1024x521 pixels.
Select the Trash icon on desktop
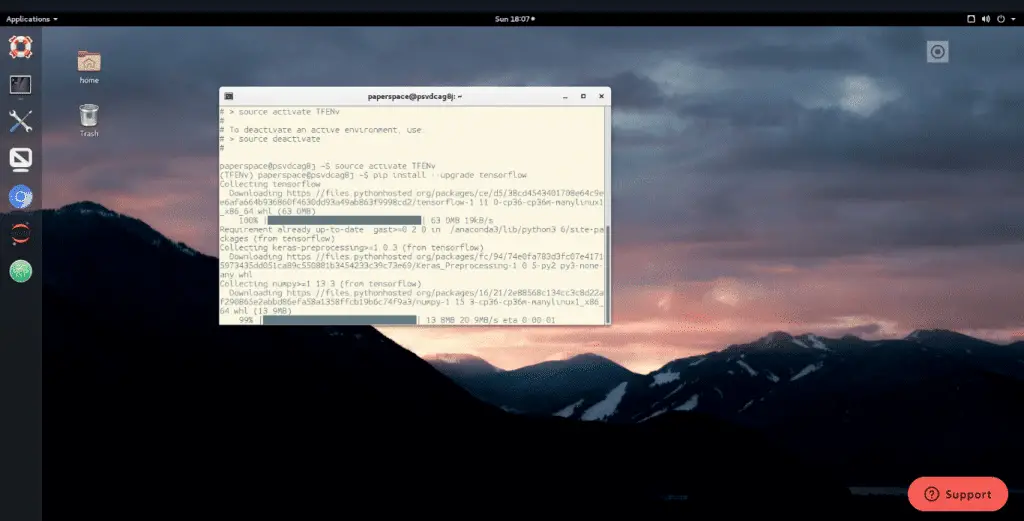[89, 119]
